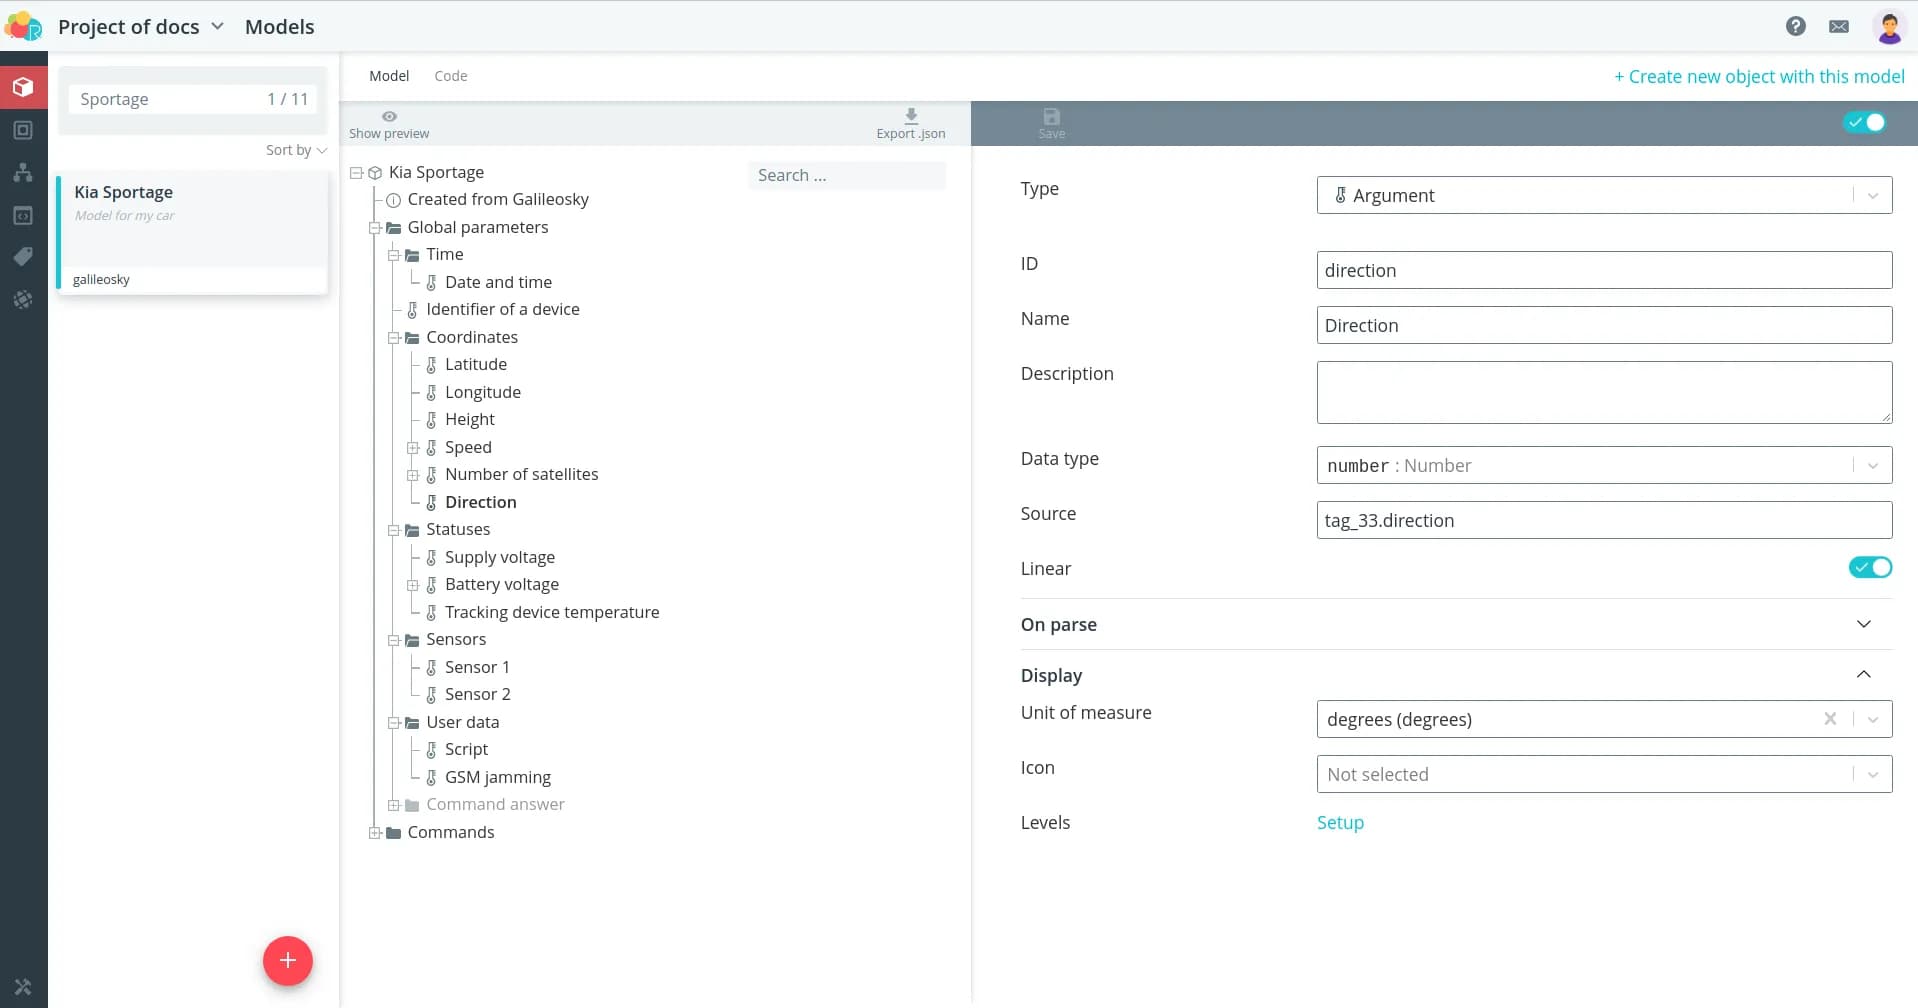The image size is (1918, 1008).
Task: Open the Type Argument dropdown
Action: 1603,196
